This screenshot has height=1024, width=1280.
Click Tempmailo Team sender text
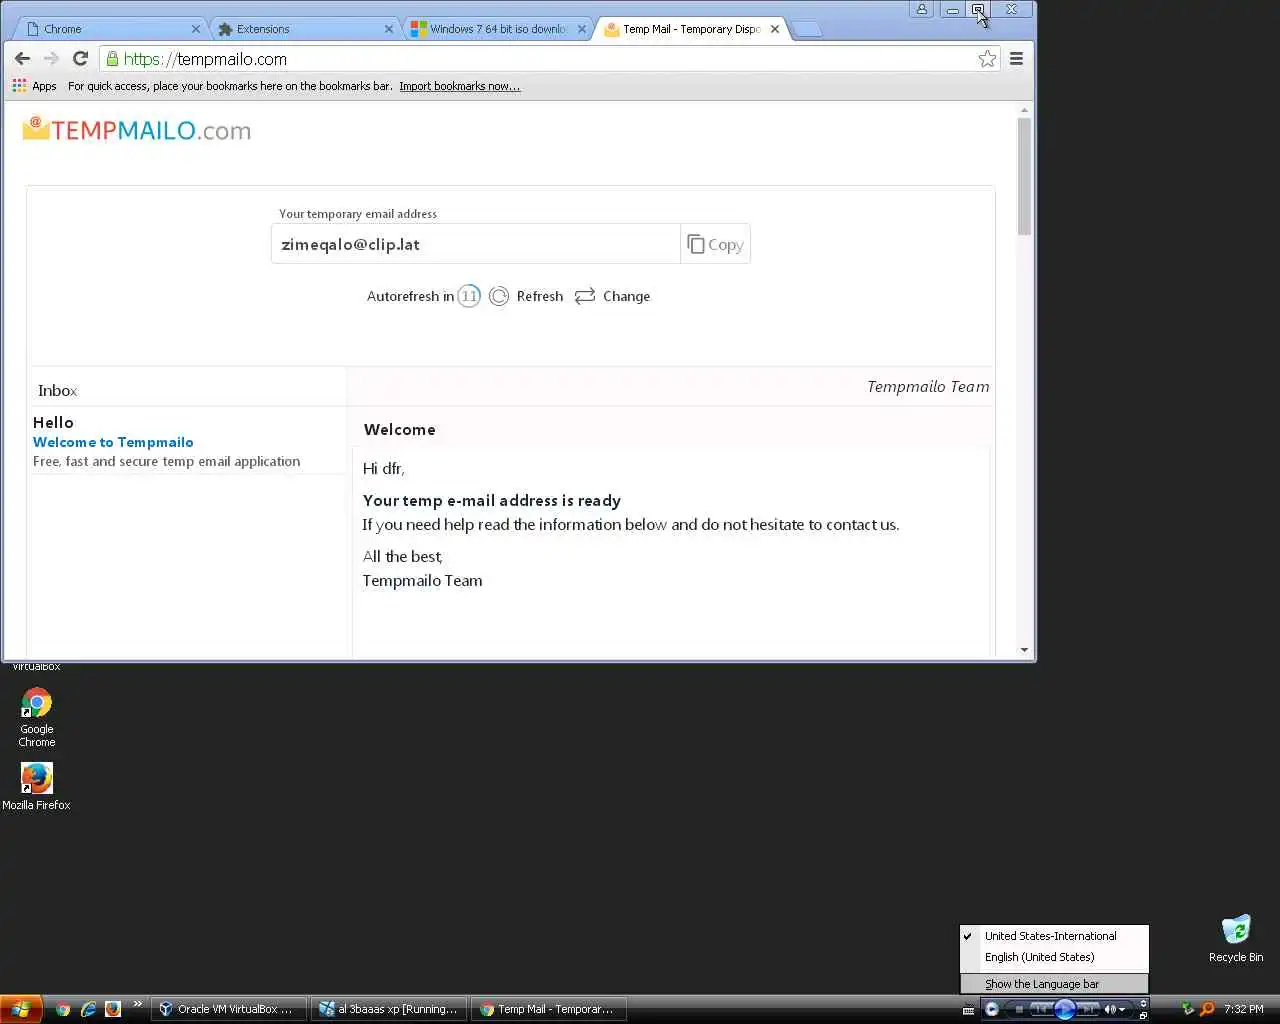[928, 387]
